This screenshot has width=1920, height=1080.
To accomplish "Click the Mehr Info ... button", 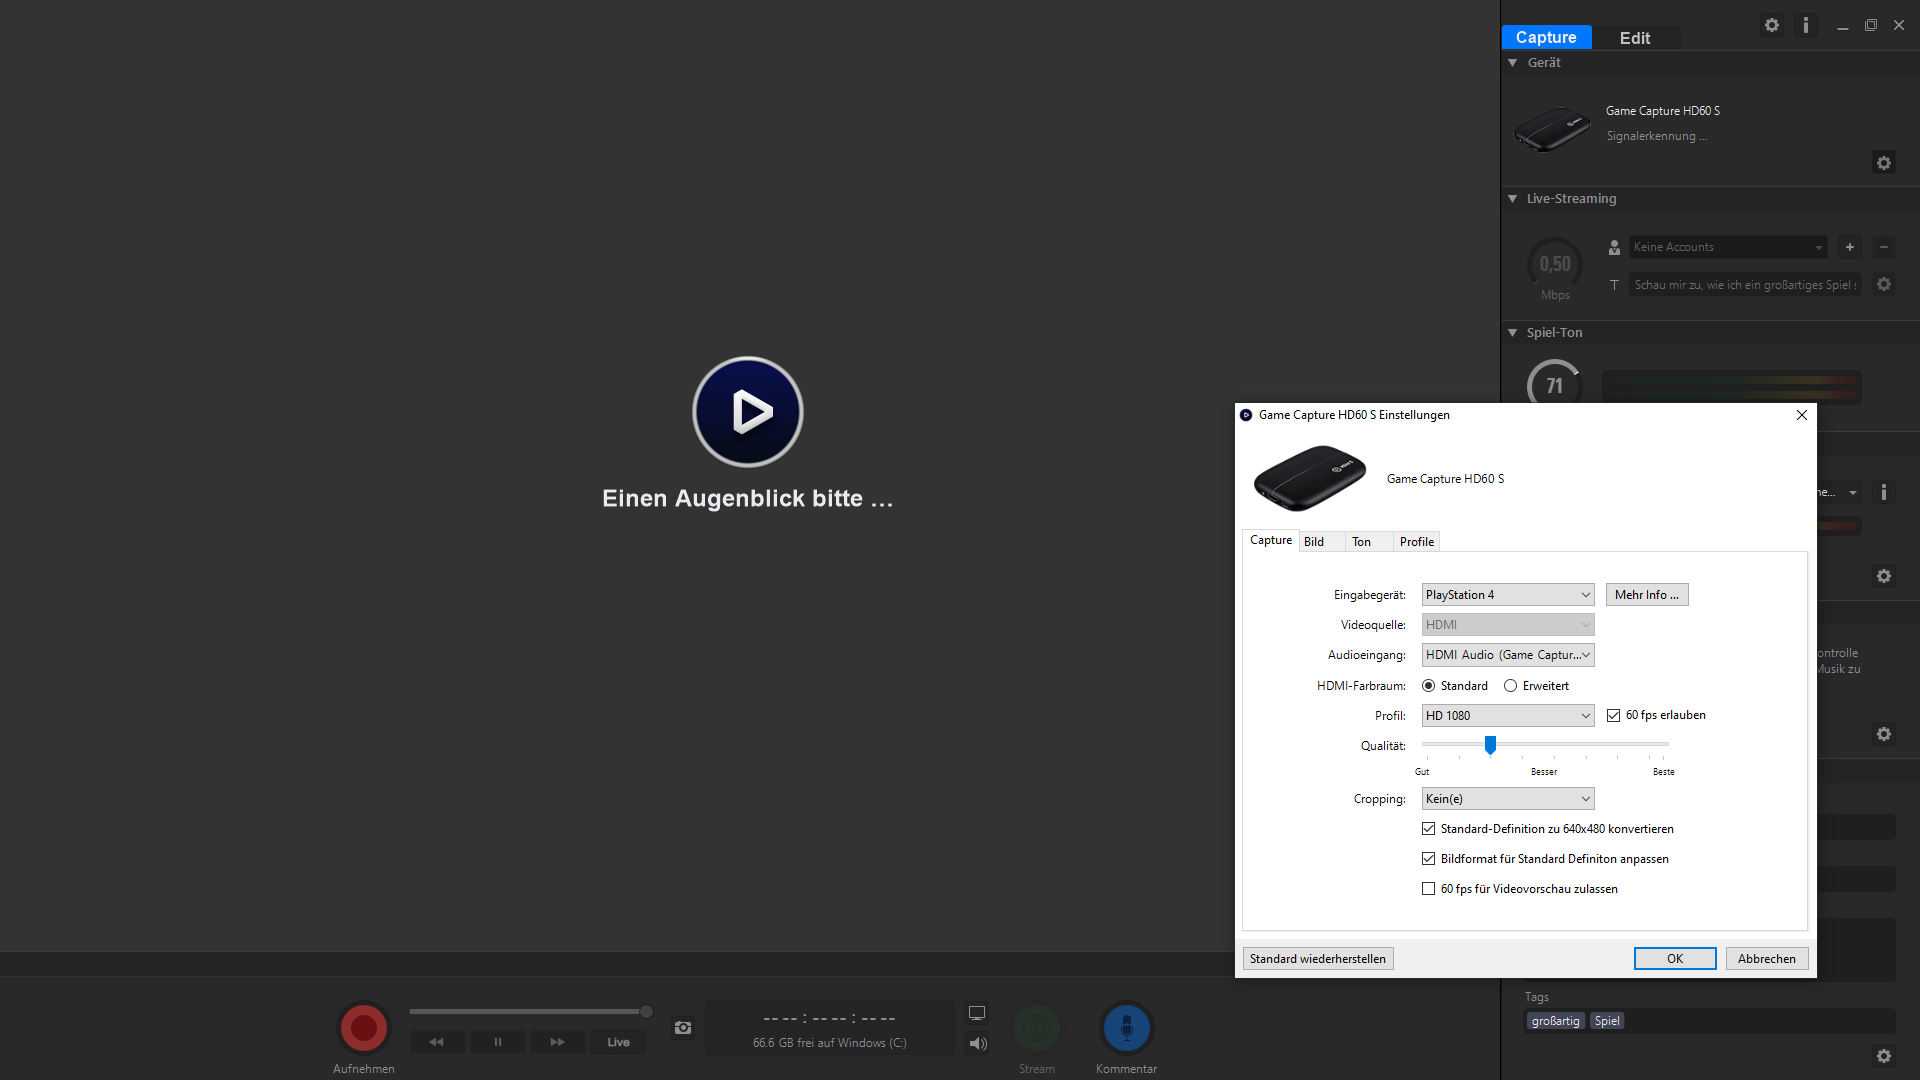I will click(x=1646, y=595).
